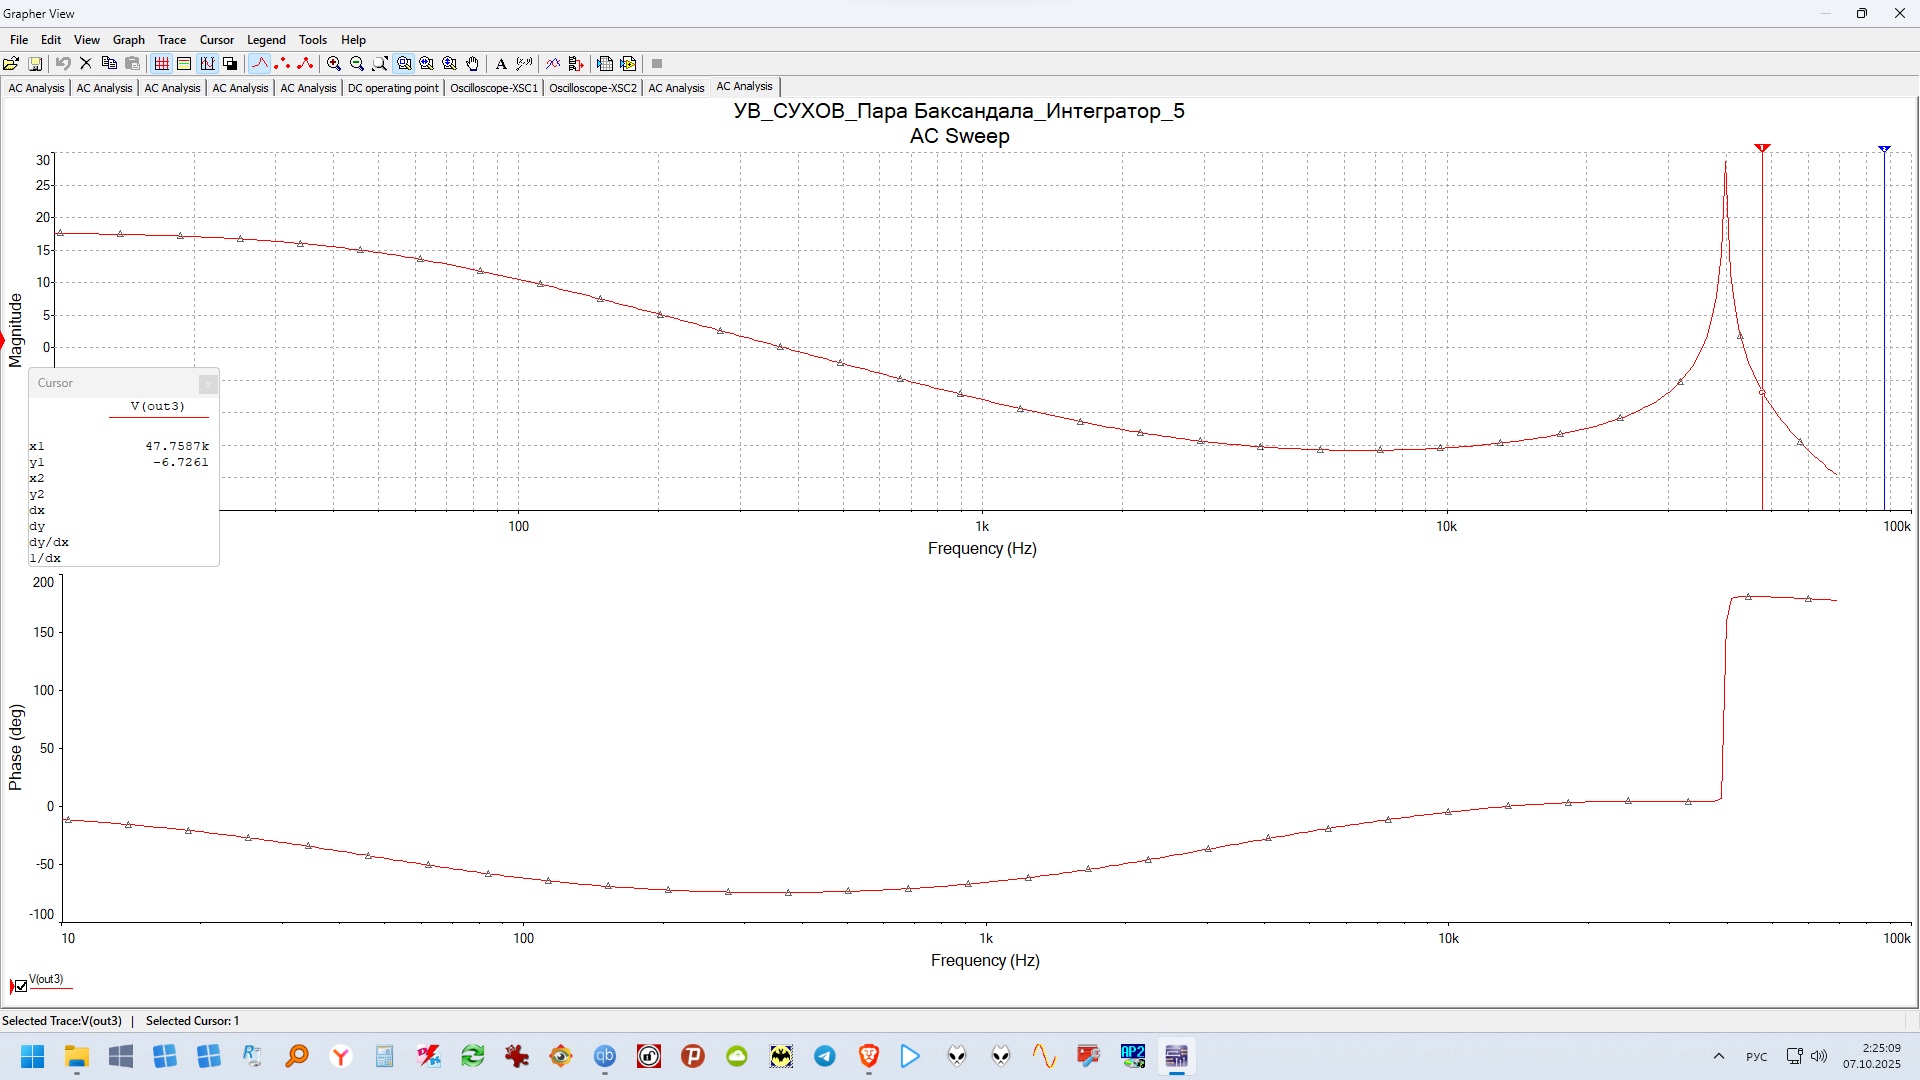Open Telegram from the taskbar
This screenshot has height=1080, width=1920.
click(825, 1056)
